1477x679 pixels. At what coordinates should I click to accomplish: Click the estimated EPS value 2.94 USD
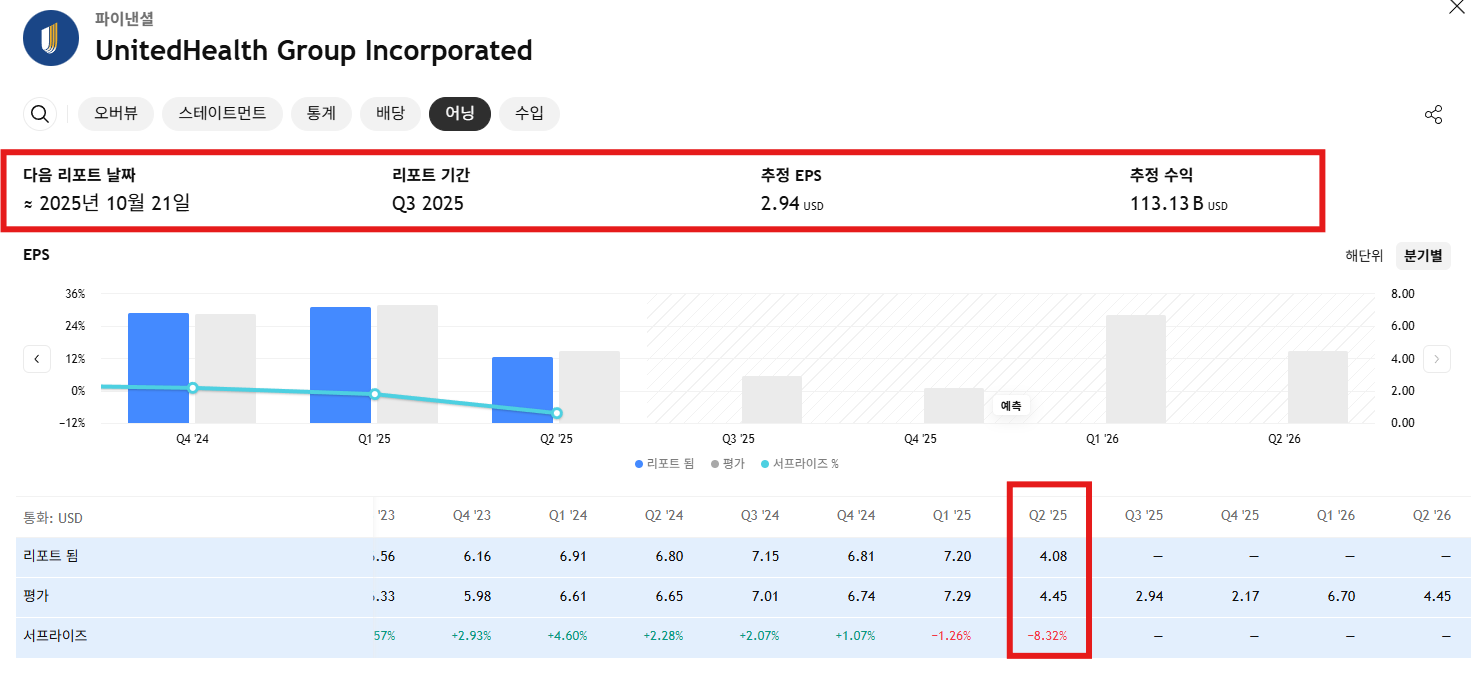point(792,204)
